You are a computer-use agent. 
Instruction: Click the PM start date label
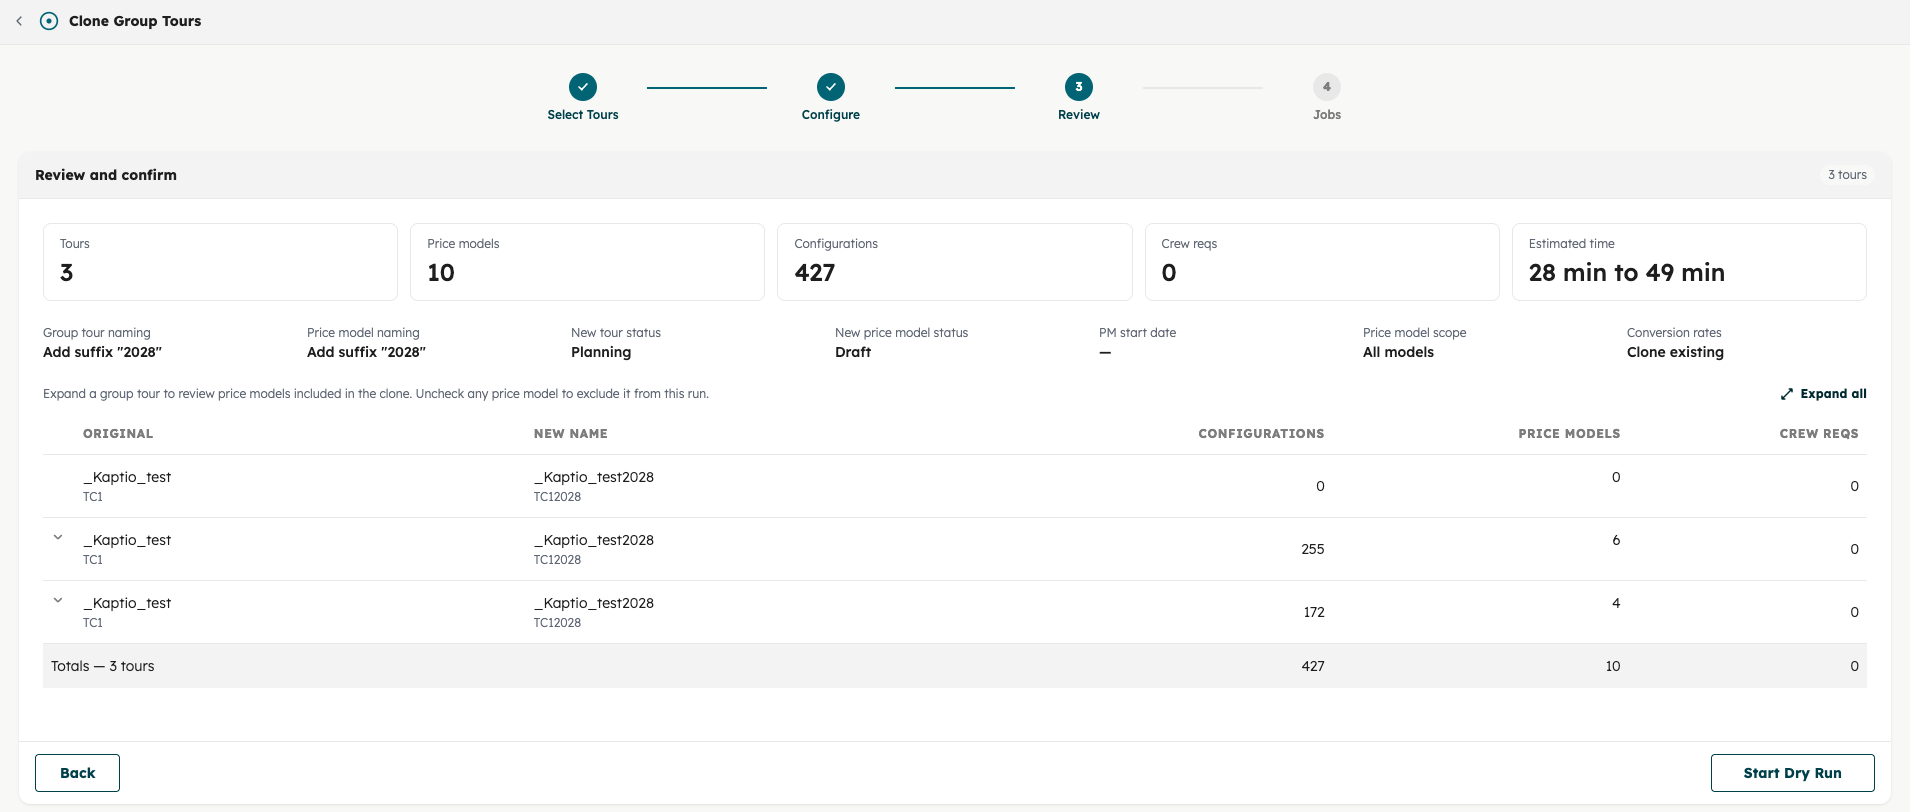pyautogui.click(x=1137, y=333)
